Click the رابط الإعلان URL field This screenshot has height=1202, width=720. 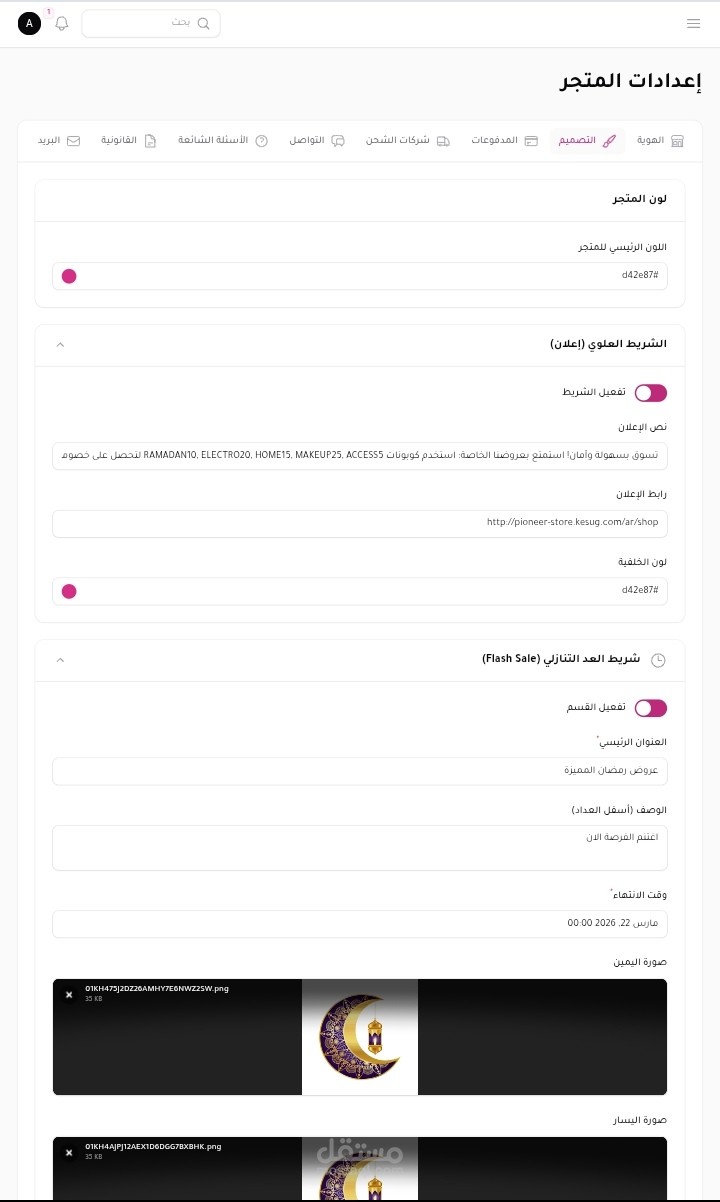point(360,524)
